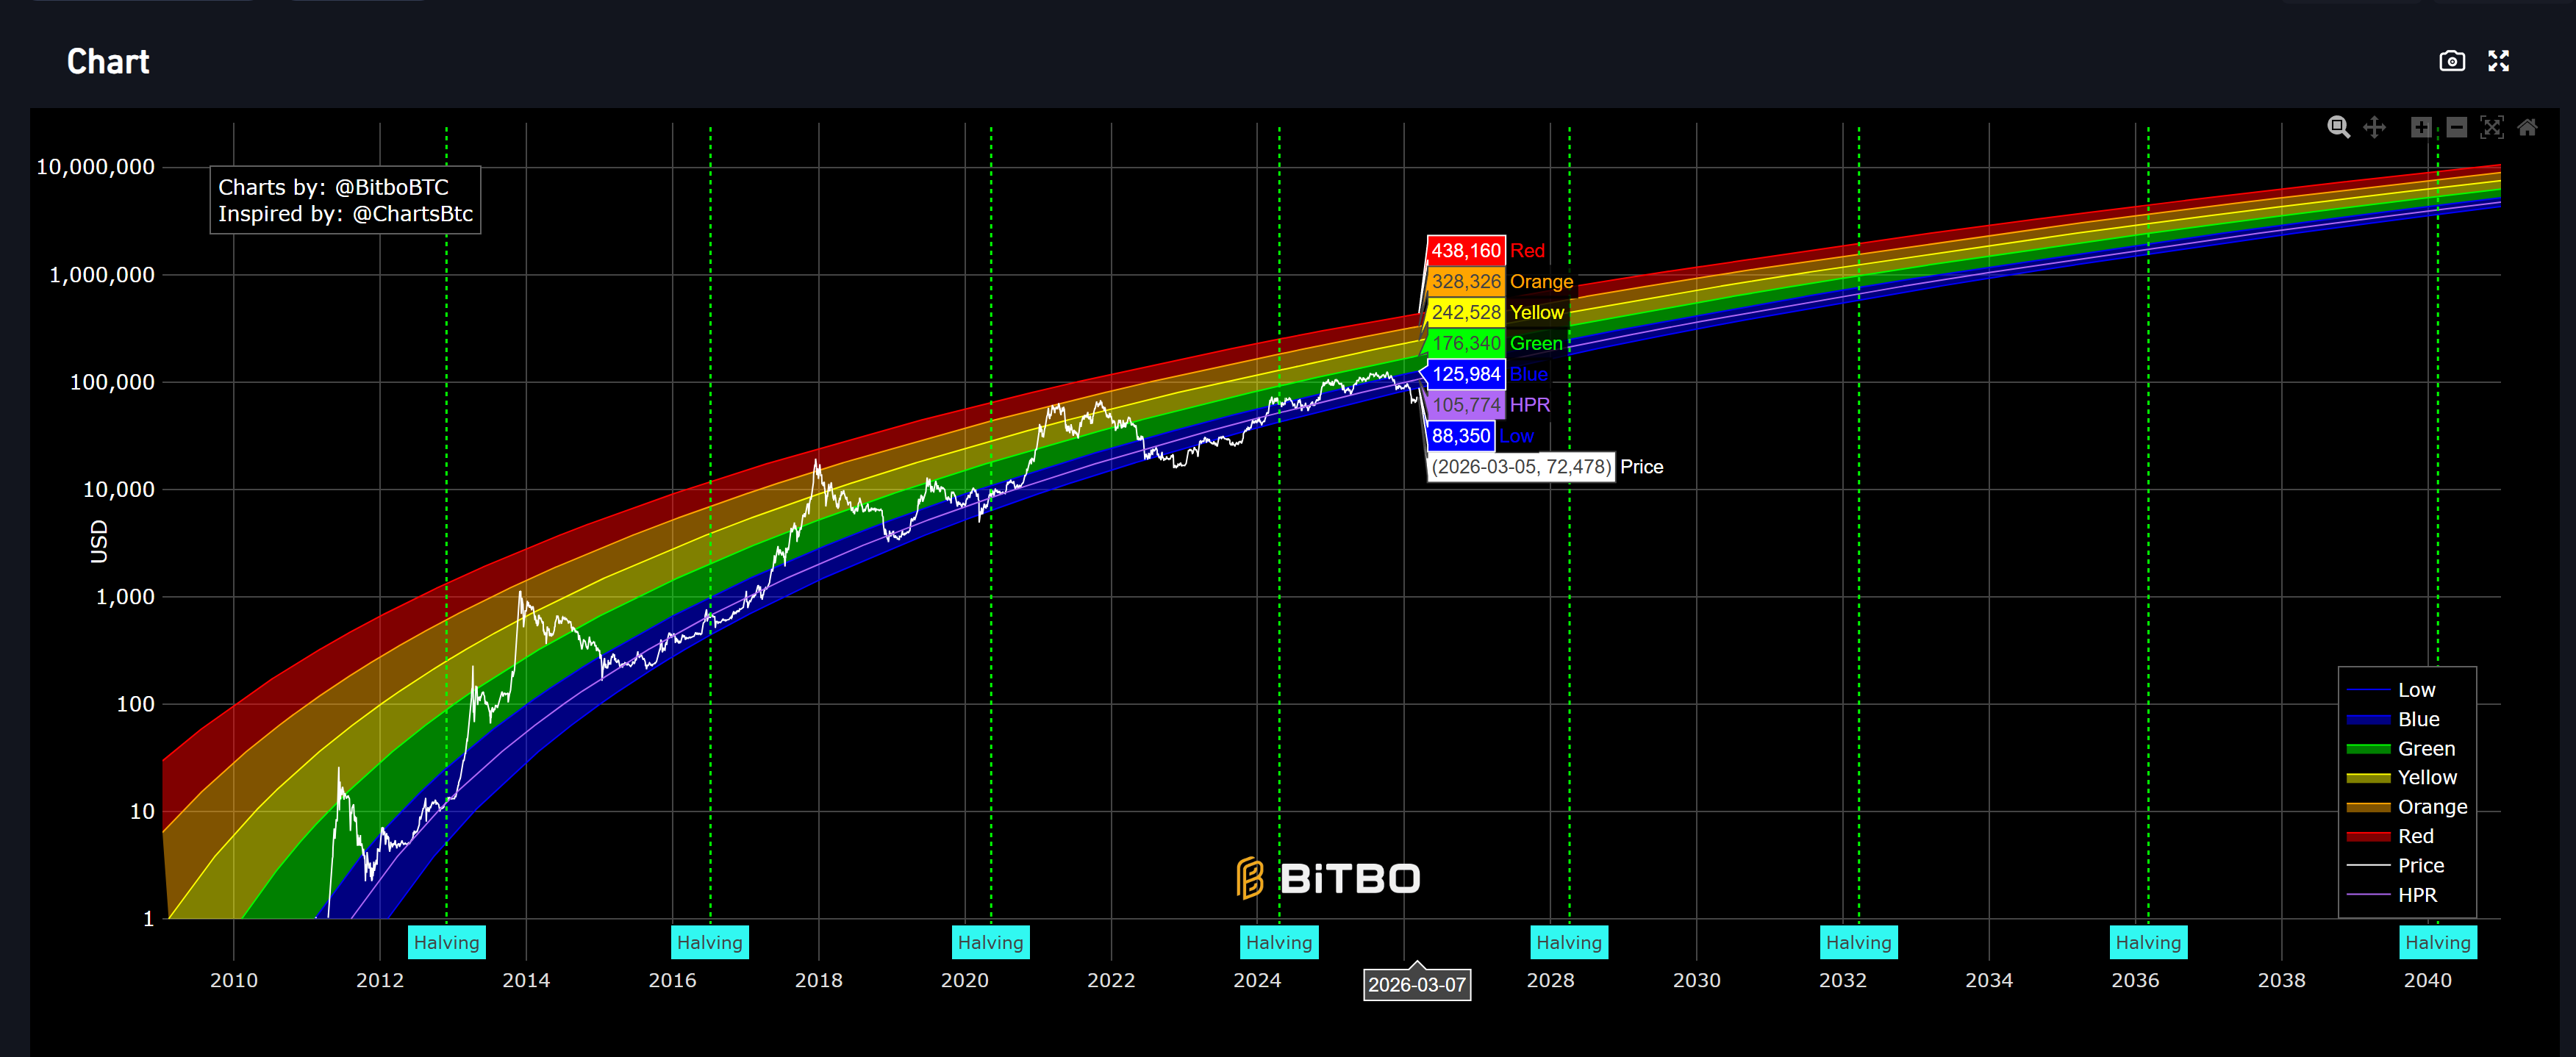The width and height of the screenshot is (2576, 1057).
Task: Click the zoom-out minus icon
Action: click(x=2457, y=127)
